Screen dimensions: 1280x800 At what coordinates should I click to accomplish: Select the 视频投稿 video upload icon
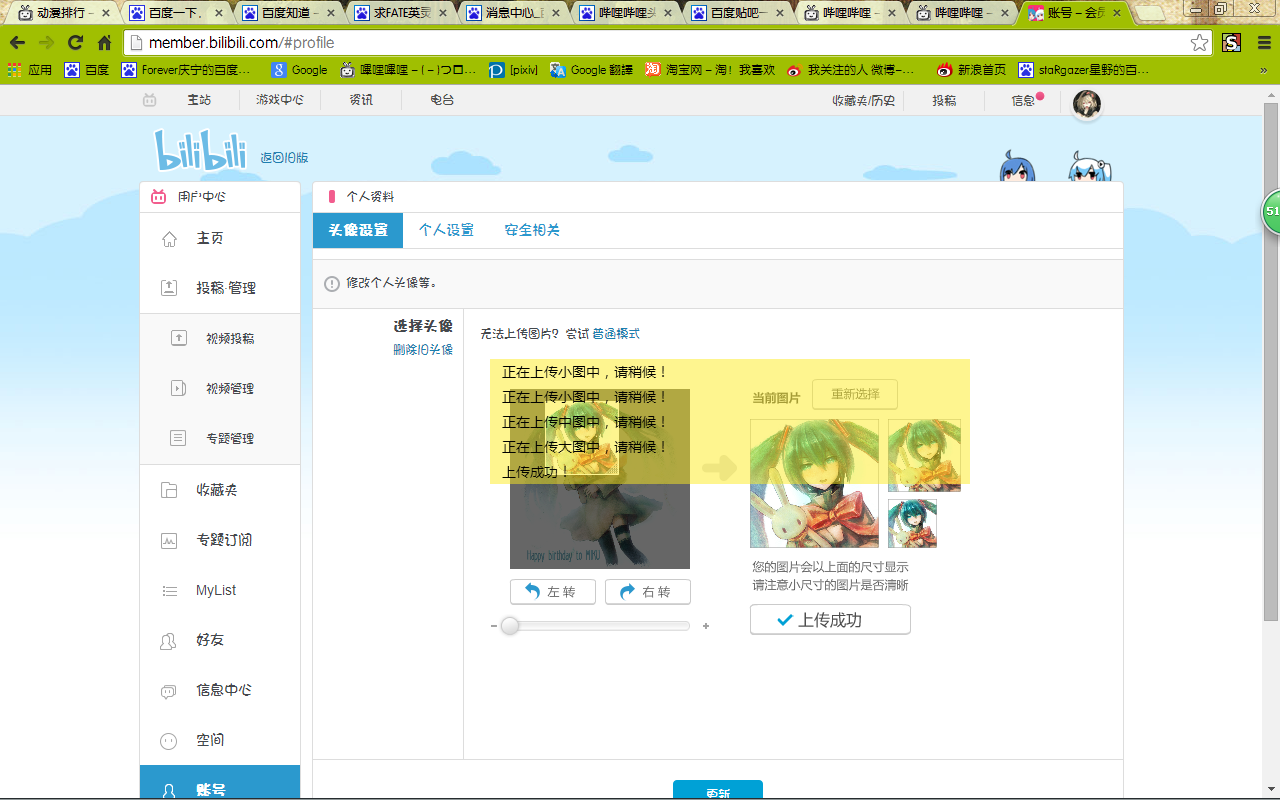point(177,338)
